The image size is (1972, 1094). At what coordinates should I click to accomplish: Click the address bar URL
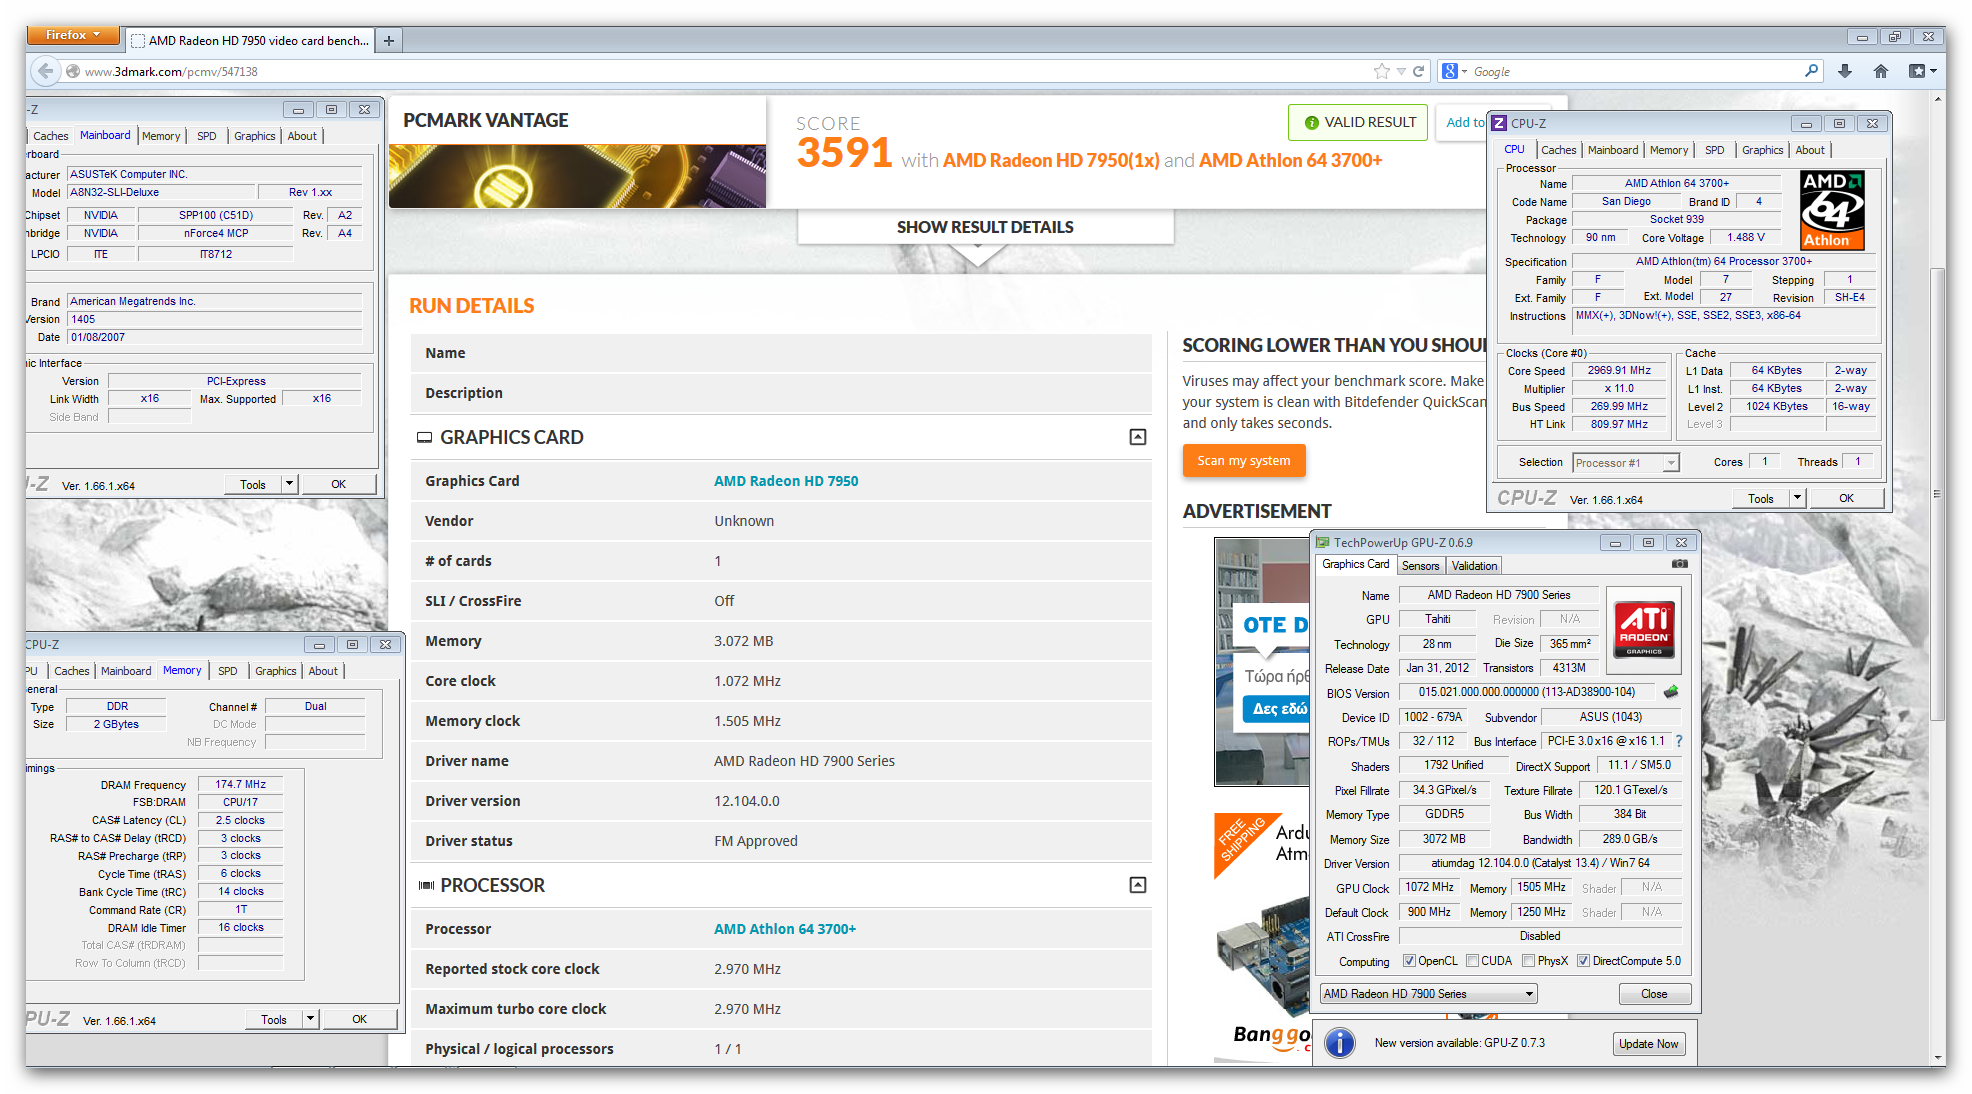point(171,71)
